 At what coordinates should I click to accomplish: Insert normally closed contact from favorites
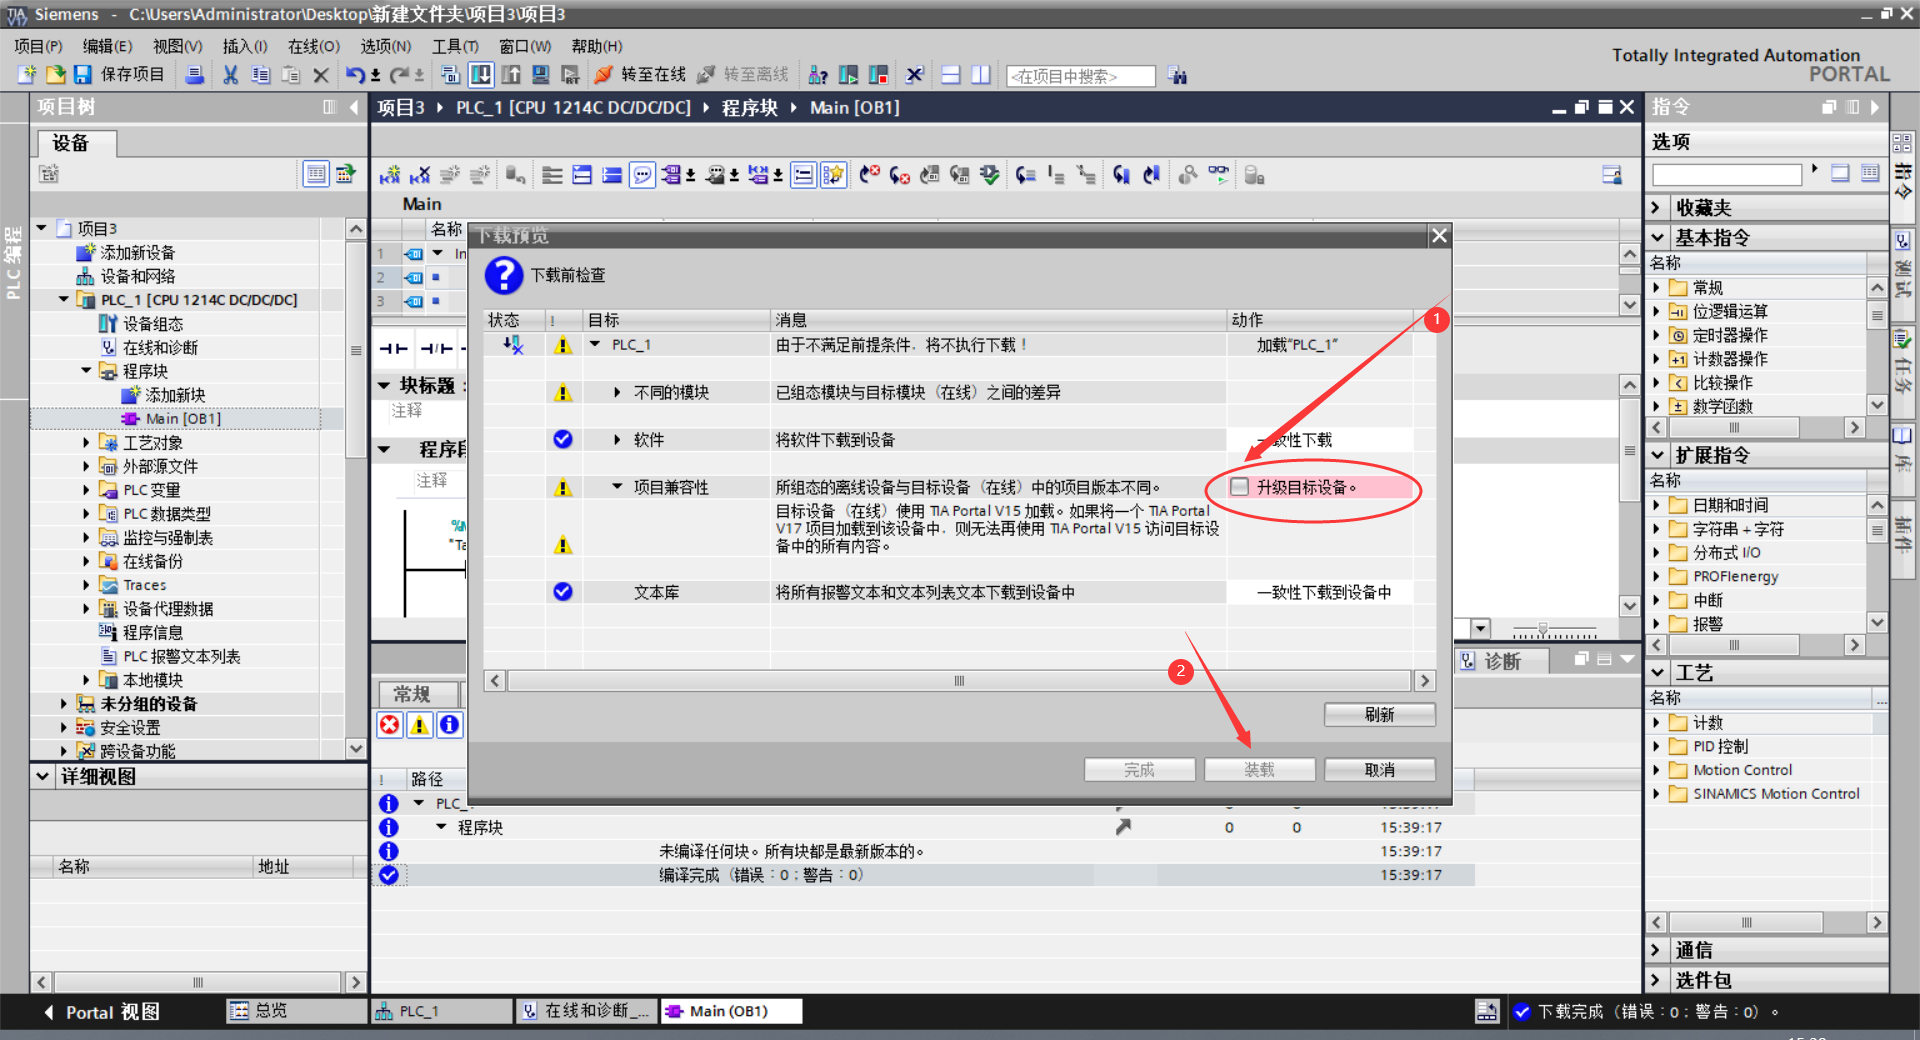click(436, 348)
